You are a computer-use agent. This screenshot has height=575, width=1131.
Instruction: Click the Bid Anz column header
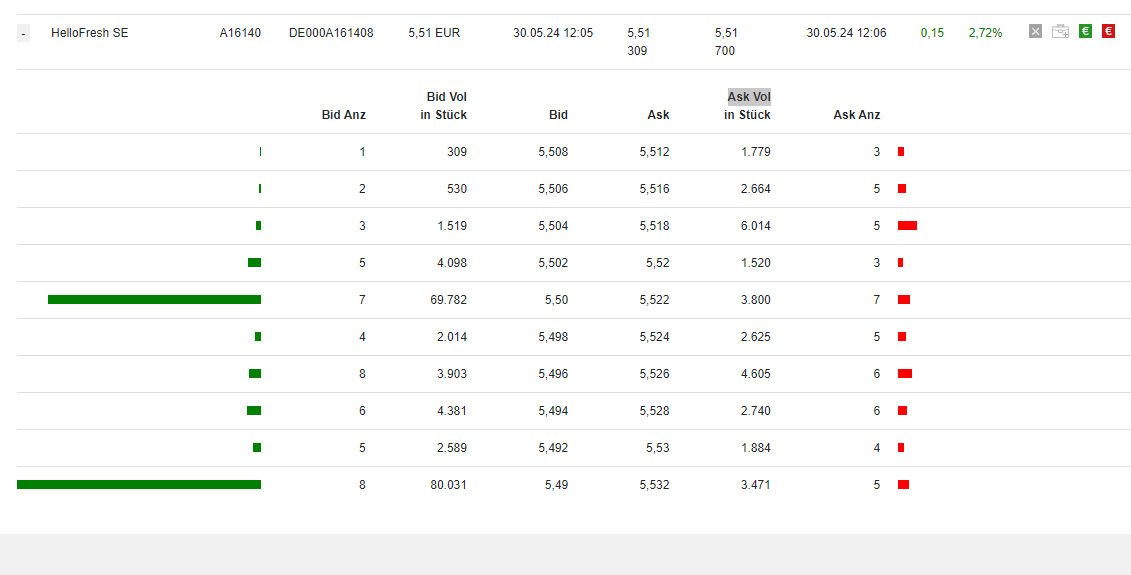(x=343, y=115)
